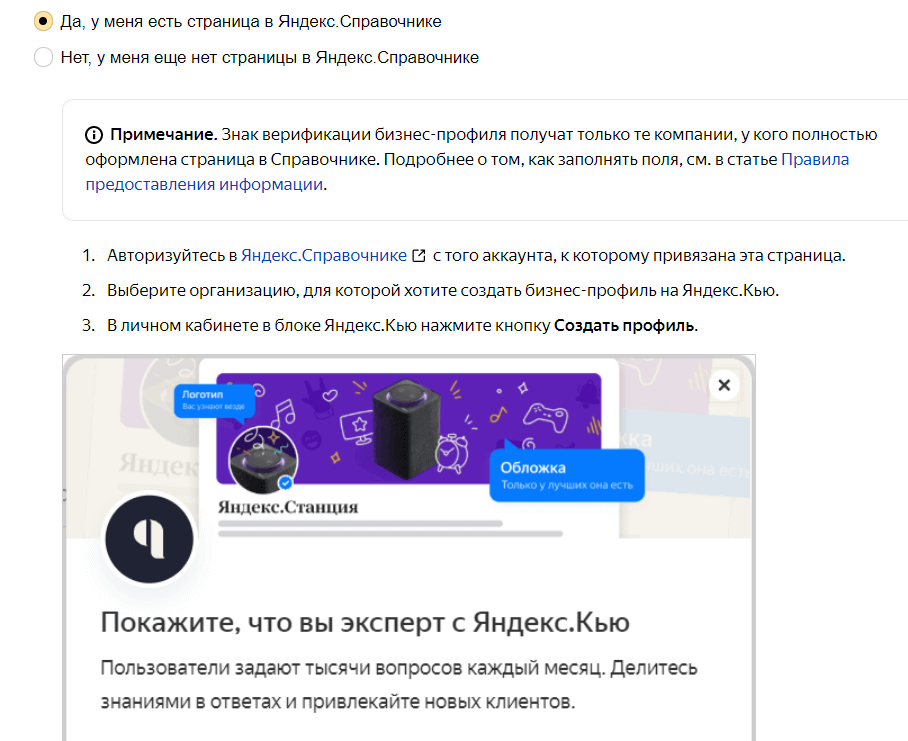Open the Яндекс.Справочнике link in step 1
The image size is (908, 741).
(322, 254)
